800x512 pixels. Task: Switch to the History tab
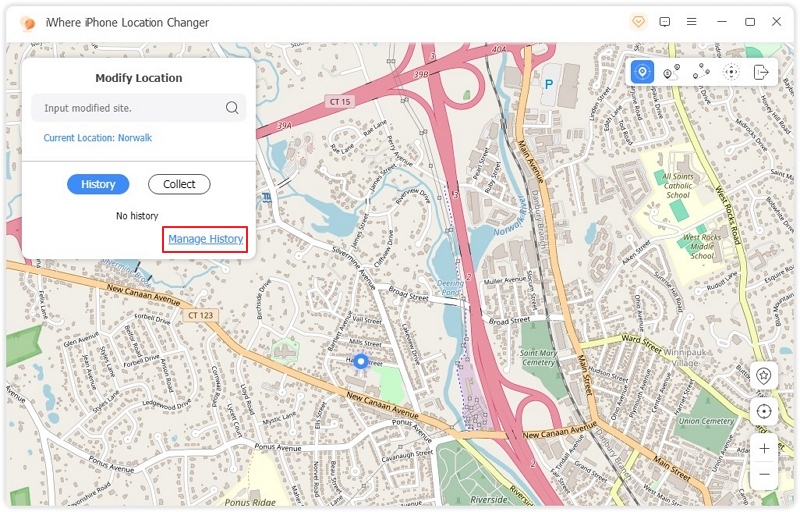(98, 184)
